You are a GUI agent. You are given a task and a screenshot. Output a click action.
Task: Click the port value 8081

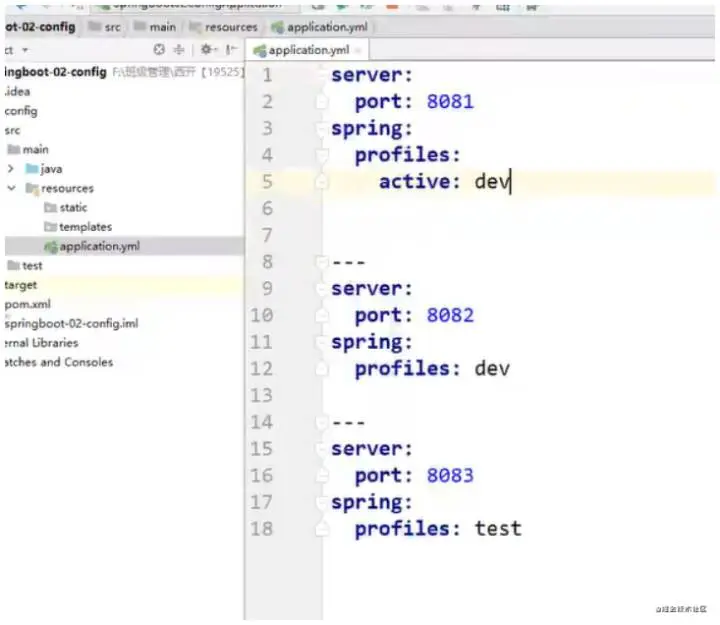pyautogui.click(x=450, y=102)
